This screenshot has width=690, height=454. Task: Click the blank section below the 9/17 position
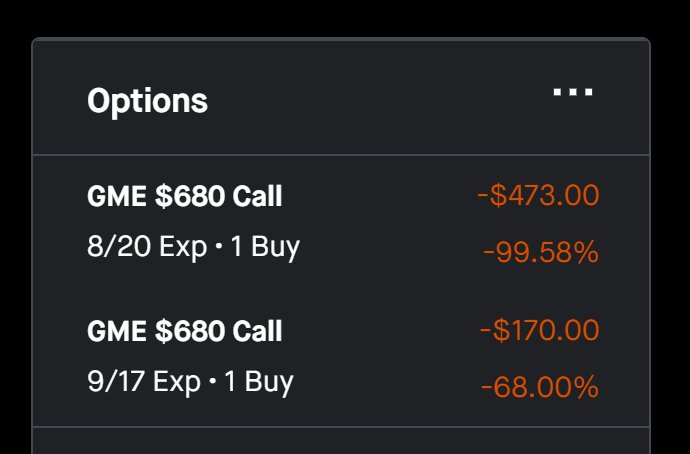click(x=341, y=441)
